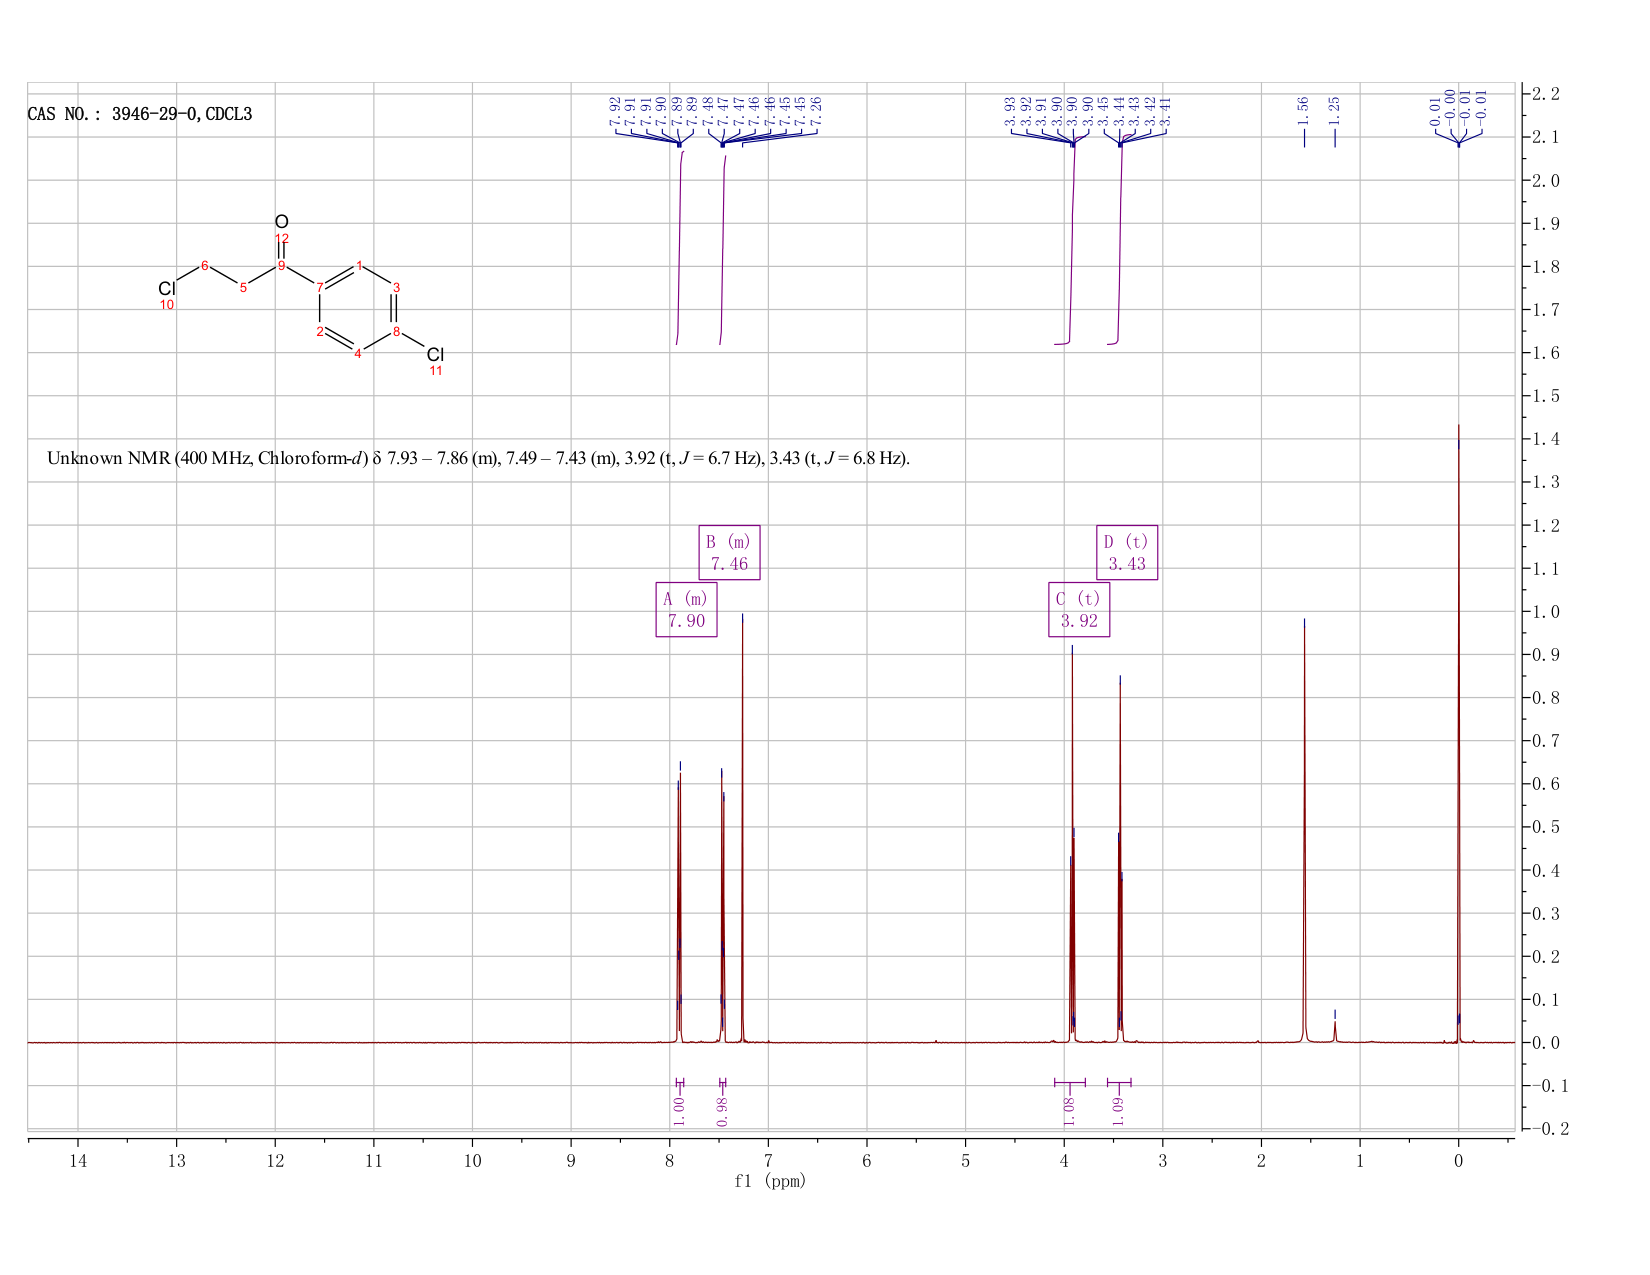Click the solvent peak label 7.26
The width and height of the screenshot is (1650, 1275).
[x=816, y=112]
